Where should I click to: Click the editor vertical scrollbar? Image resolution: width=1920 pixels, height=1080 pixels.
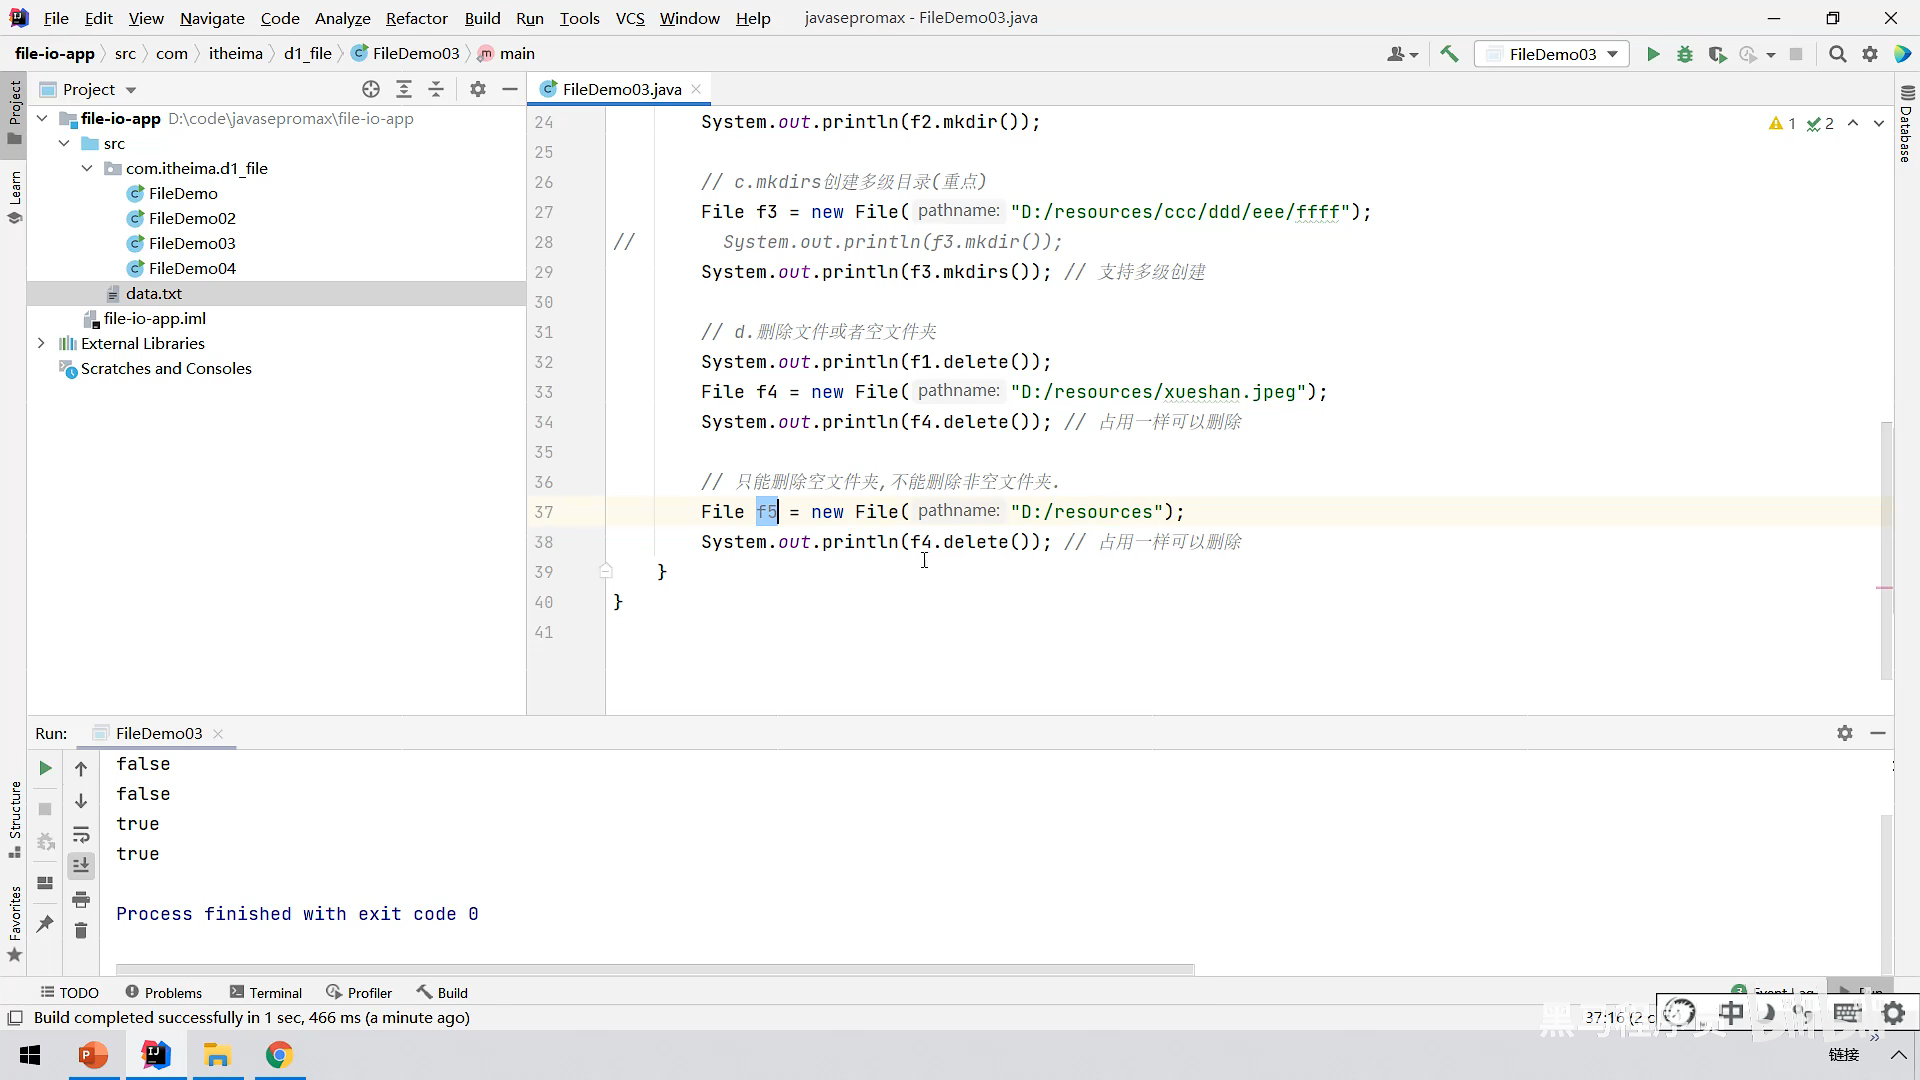pos(1886,550)
